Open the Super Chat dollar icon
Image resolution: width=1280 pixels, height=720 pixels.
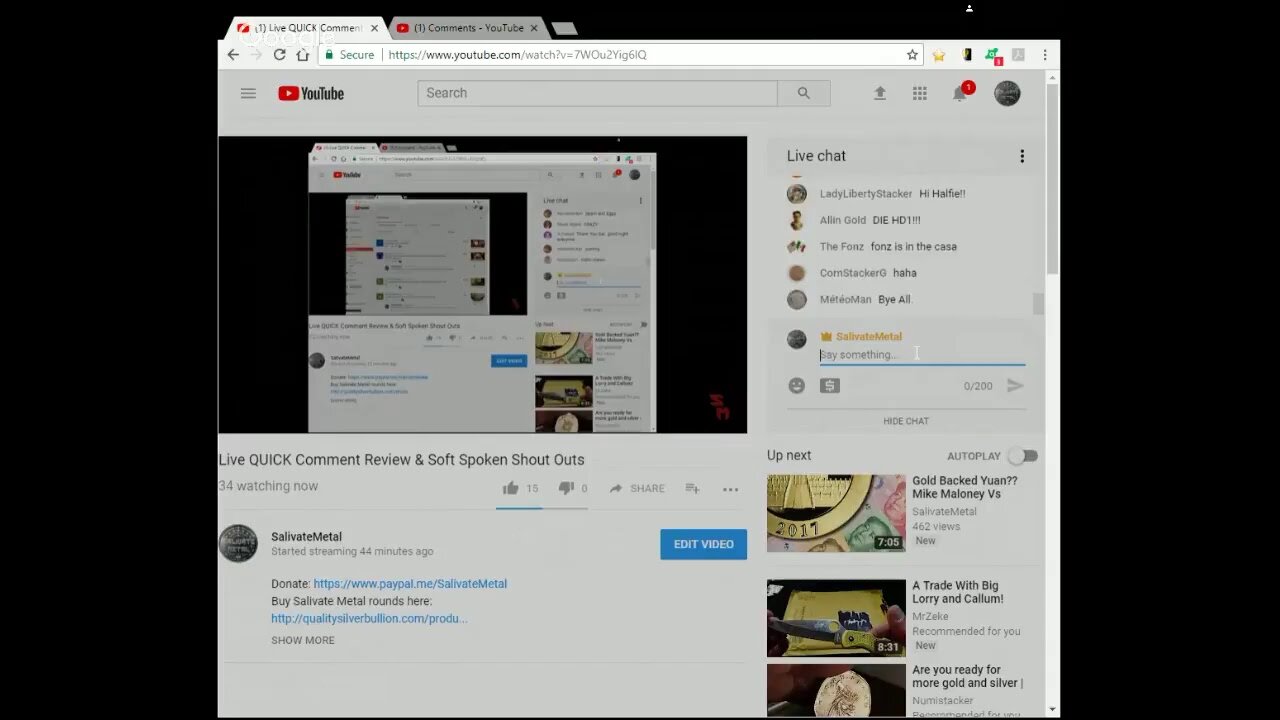tap(830, 385)
